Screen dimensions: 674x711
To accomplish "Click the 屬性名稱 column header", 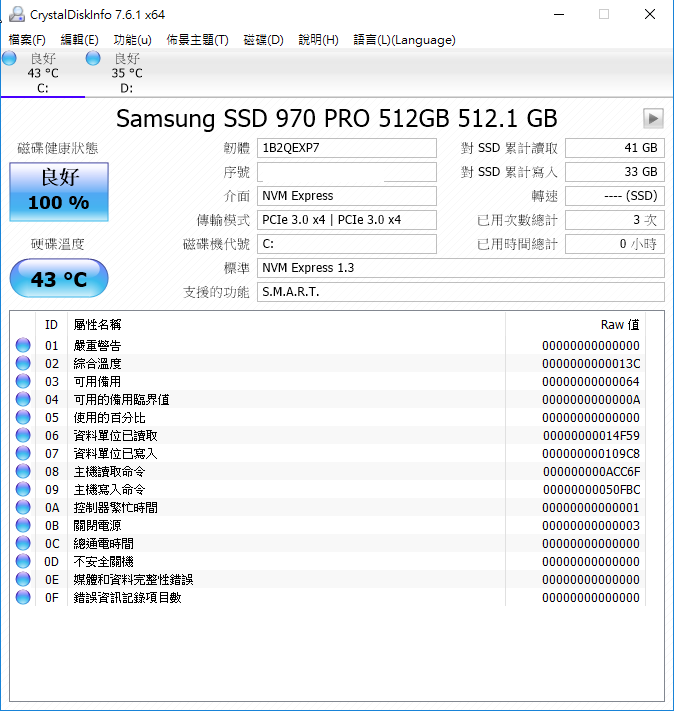I will [98, 325].
